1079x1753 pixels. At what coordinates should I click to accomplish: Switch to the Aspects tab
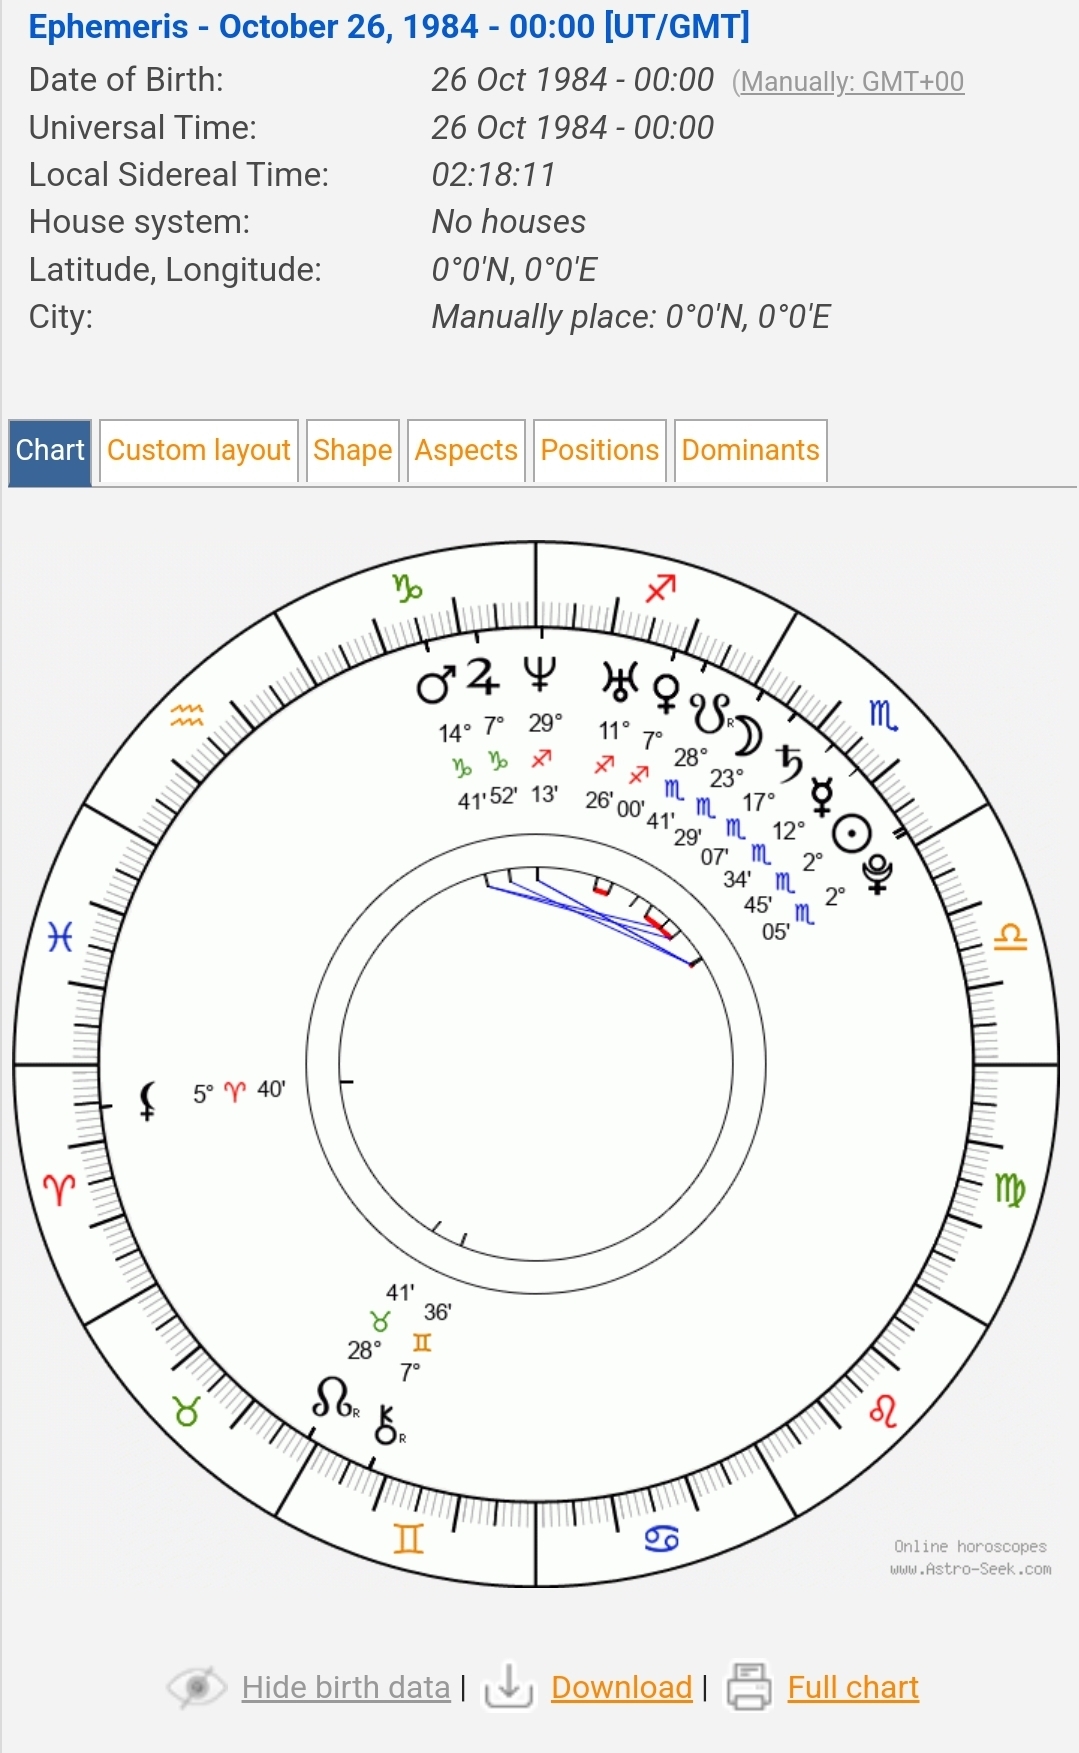click(x=466, y=451)
